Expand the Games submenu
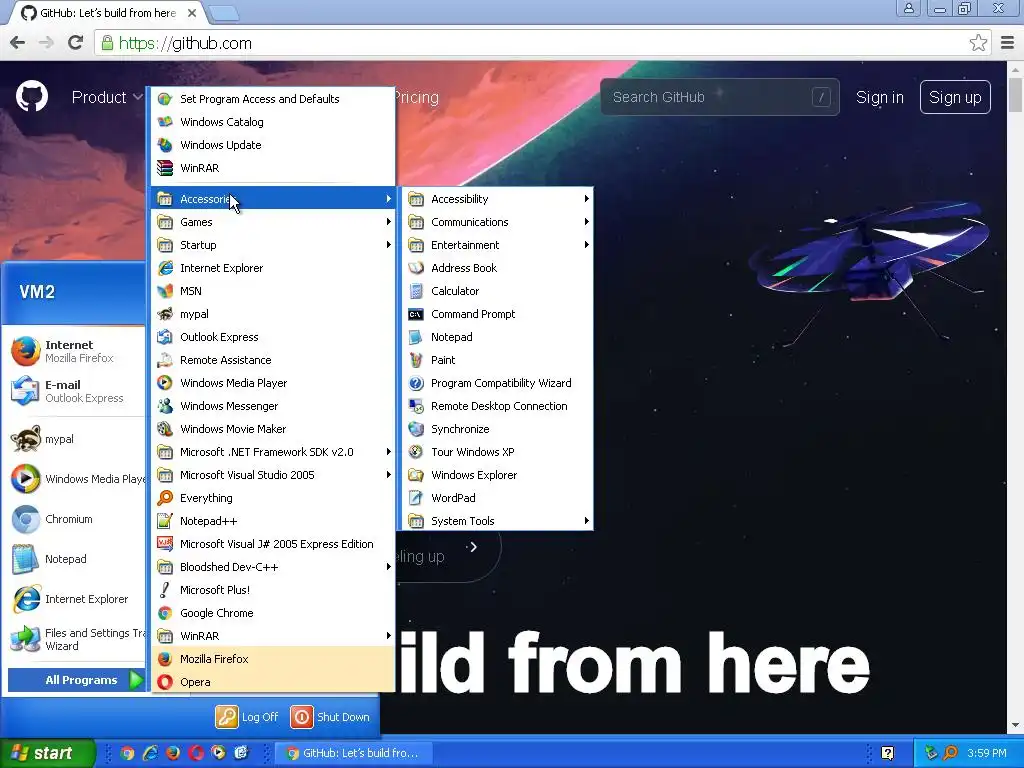Viewport: 1024px width, 768px height. pos(273,222)
